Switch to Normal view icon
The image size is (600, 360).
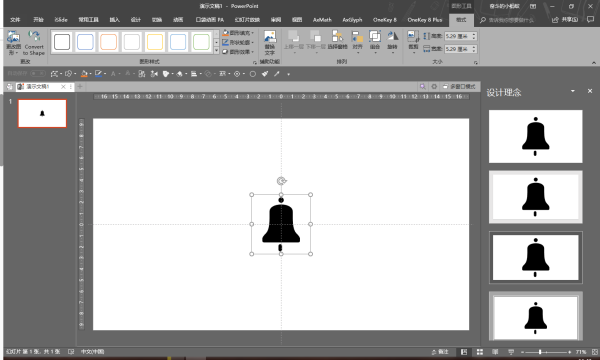pyautogui.click(x=464, y=352)
